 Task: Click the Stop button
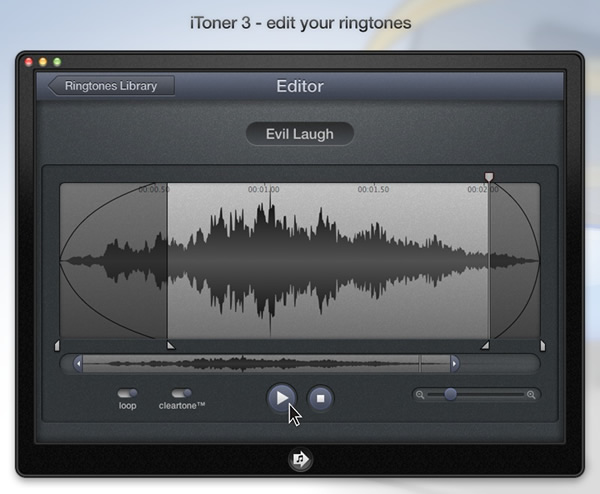pos(321,398)
